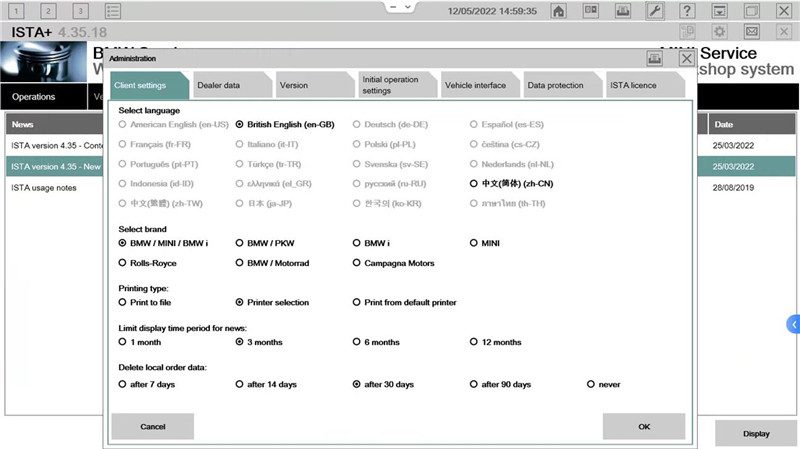Click the printer icon in top toolbar
This screenshot has height=449, width=800.
(x=623, y=10)
